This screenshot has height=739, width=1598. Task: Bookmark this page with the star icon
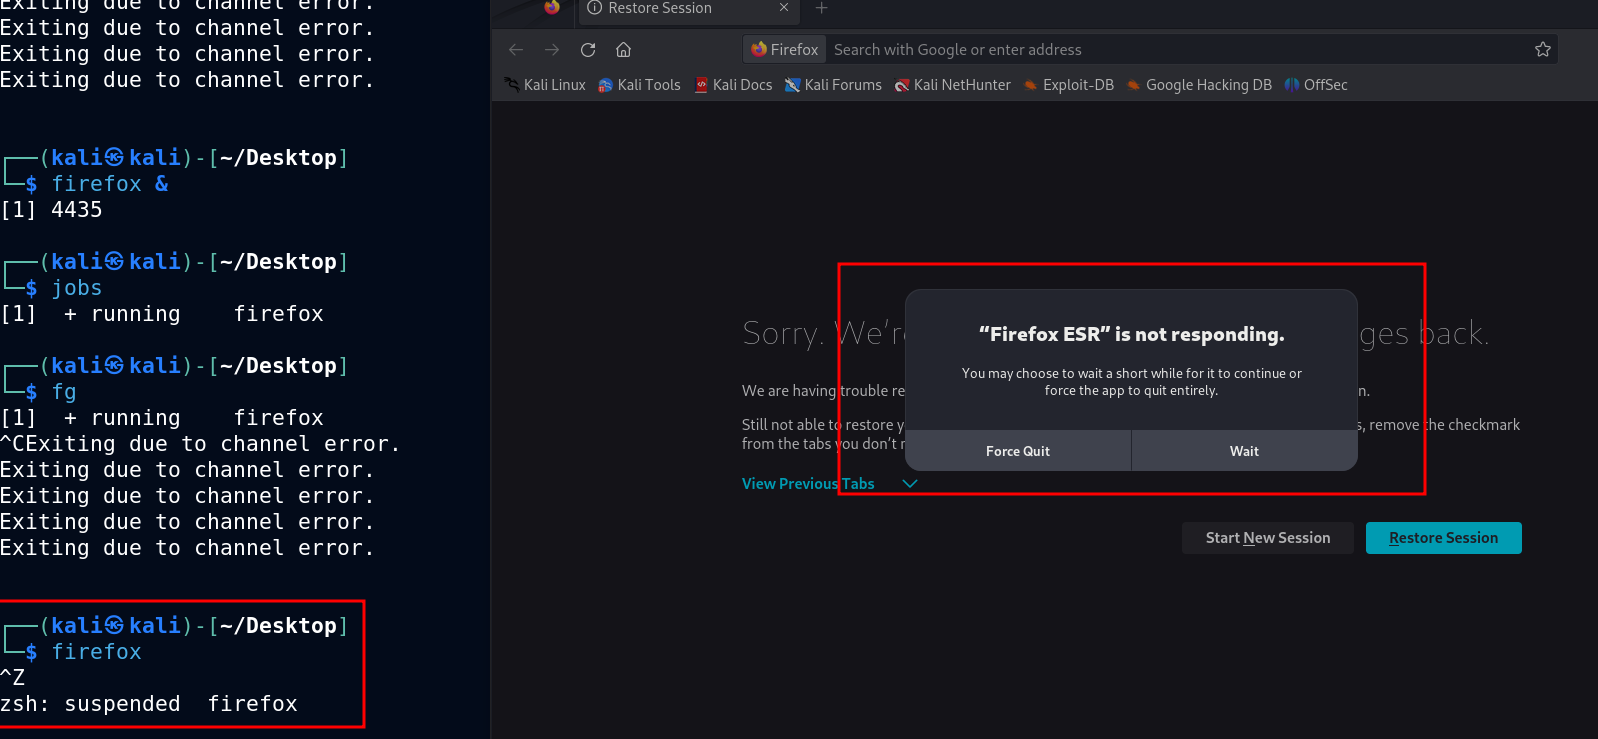(1543, 50)
